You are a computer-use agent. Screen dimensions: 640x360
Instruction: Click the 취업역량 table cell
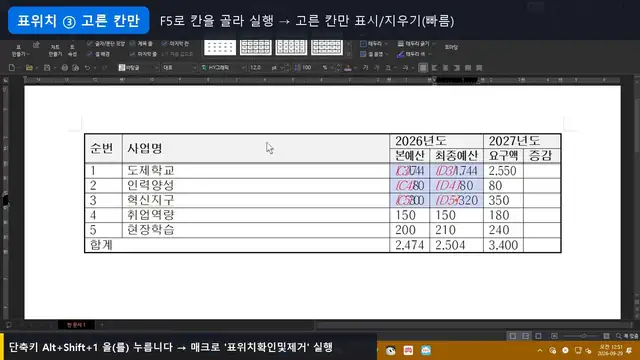(256, 215)
